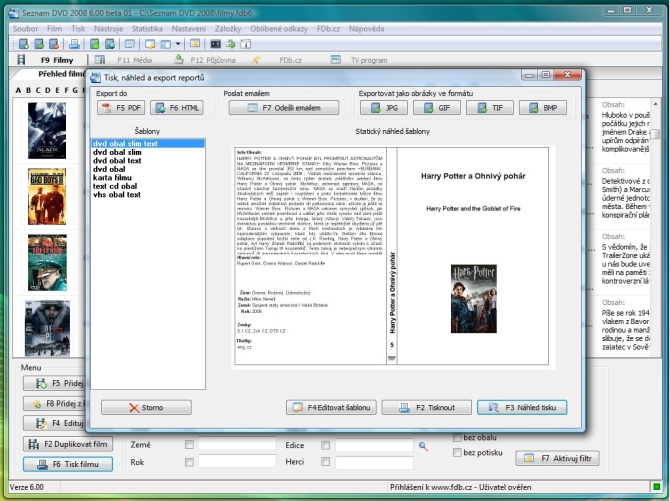Open F3 Náhled tisku print preview
Viewport: 670px width, 501px height.
pyautogui.click(x=522, y=408)
